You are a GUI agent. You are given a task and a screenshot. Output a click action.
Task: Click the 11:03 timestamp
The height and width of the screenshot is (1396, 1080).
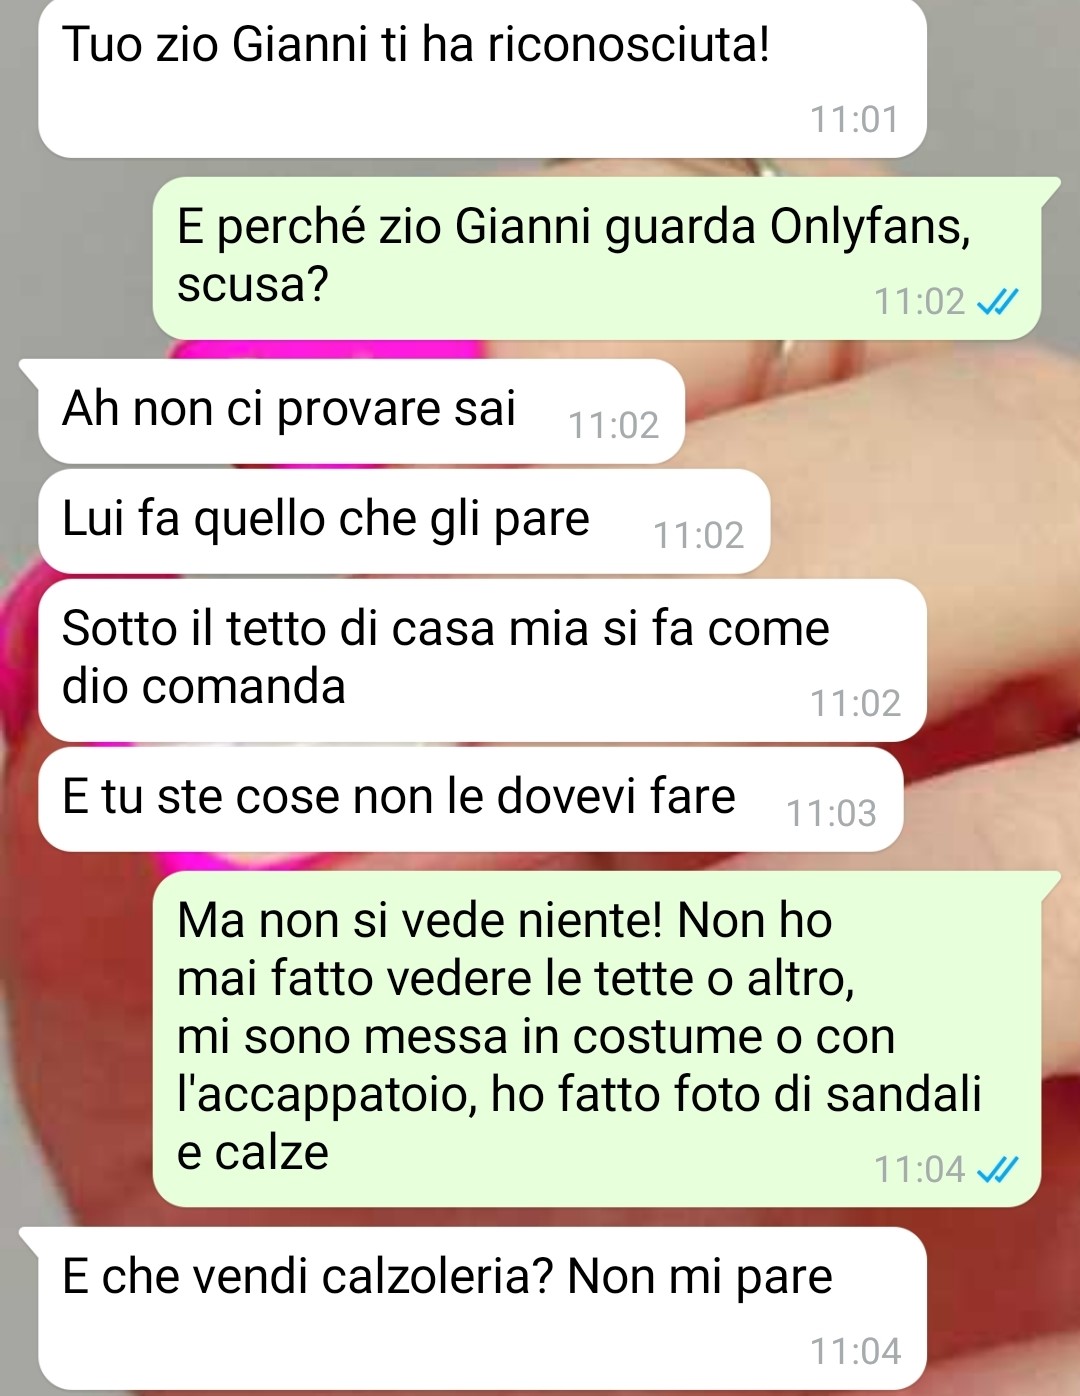(831, 814)
